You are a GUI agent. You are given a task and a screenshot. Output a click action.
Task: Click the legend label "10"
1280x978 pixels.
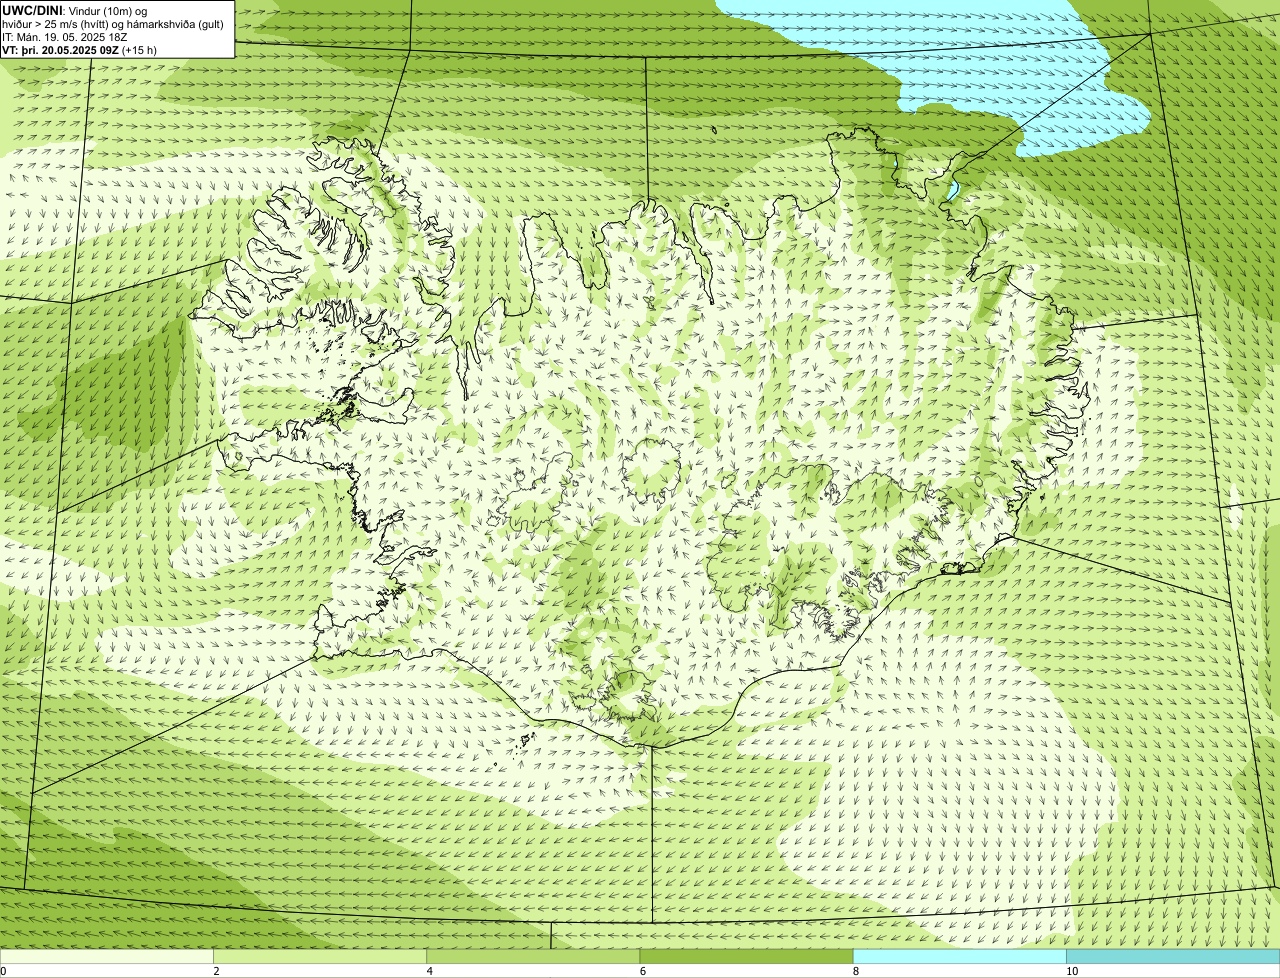click(x=1072, y=971)
